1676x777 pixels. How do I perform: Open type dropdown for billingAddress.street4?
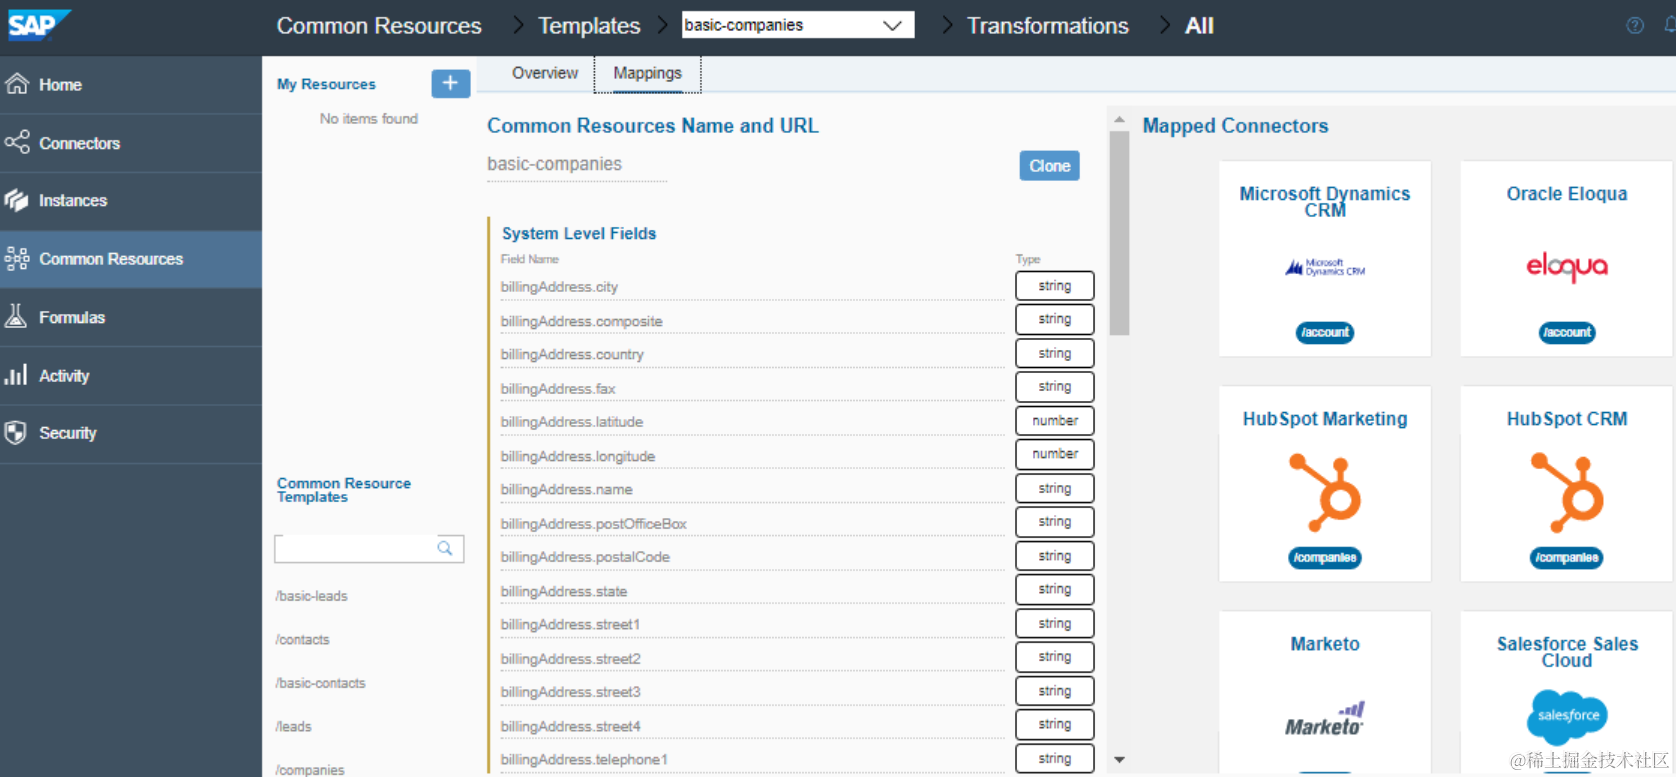[x=1055, y=725]
